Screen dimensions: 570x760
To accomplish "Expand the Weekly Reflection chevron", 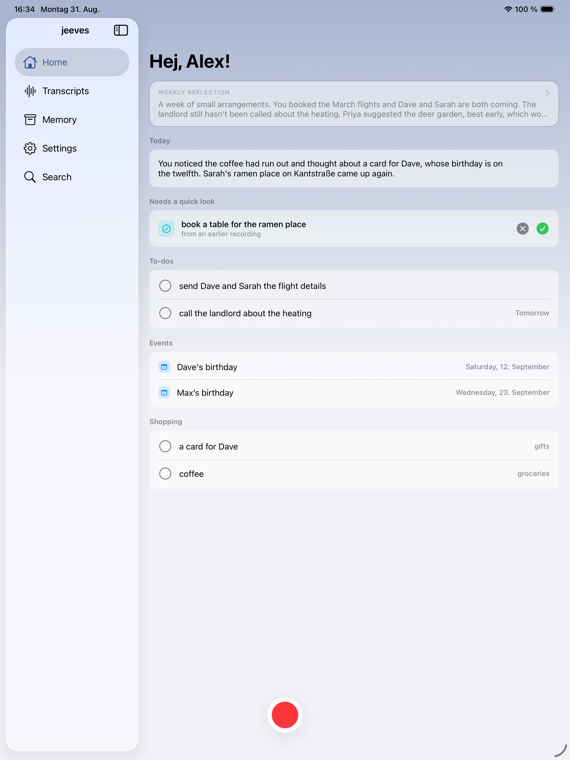I will click(x=547, y=93).
